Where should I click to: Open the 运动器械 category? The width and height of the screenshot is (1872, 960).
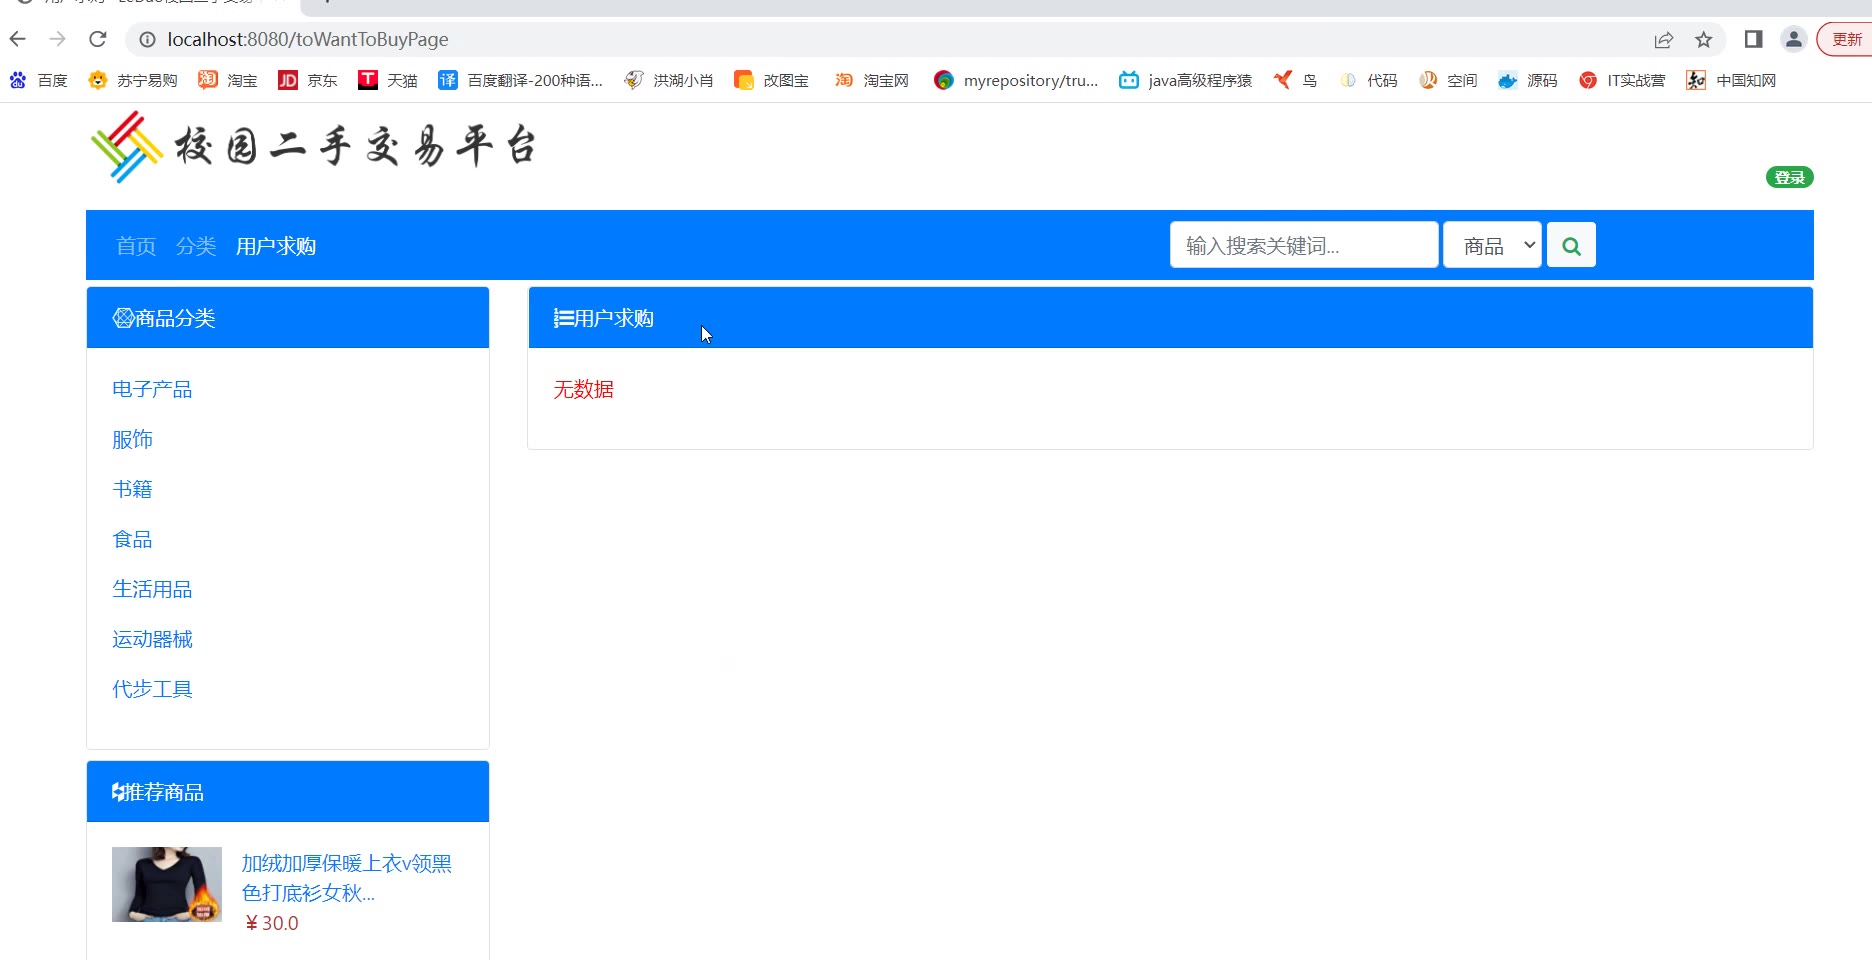click(x=152, y=639)
